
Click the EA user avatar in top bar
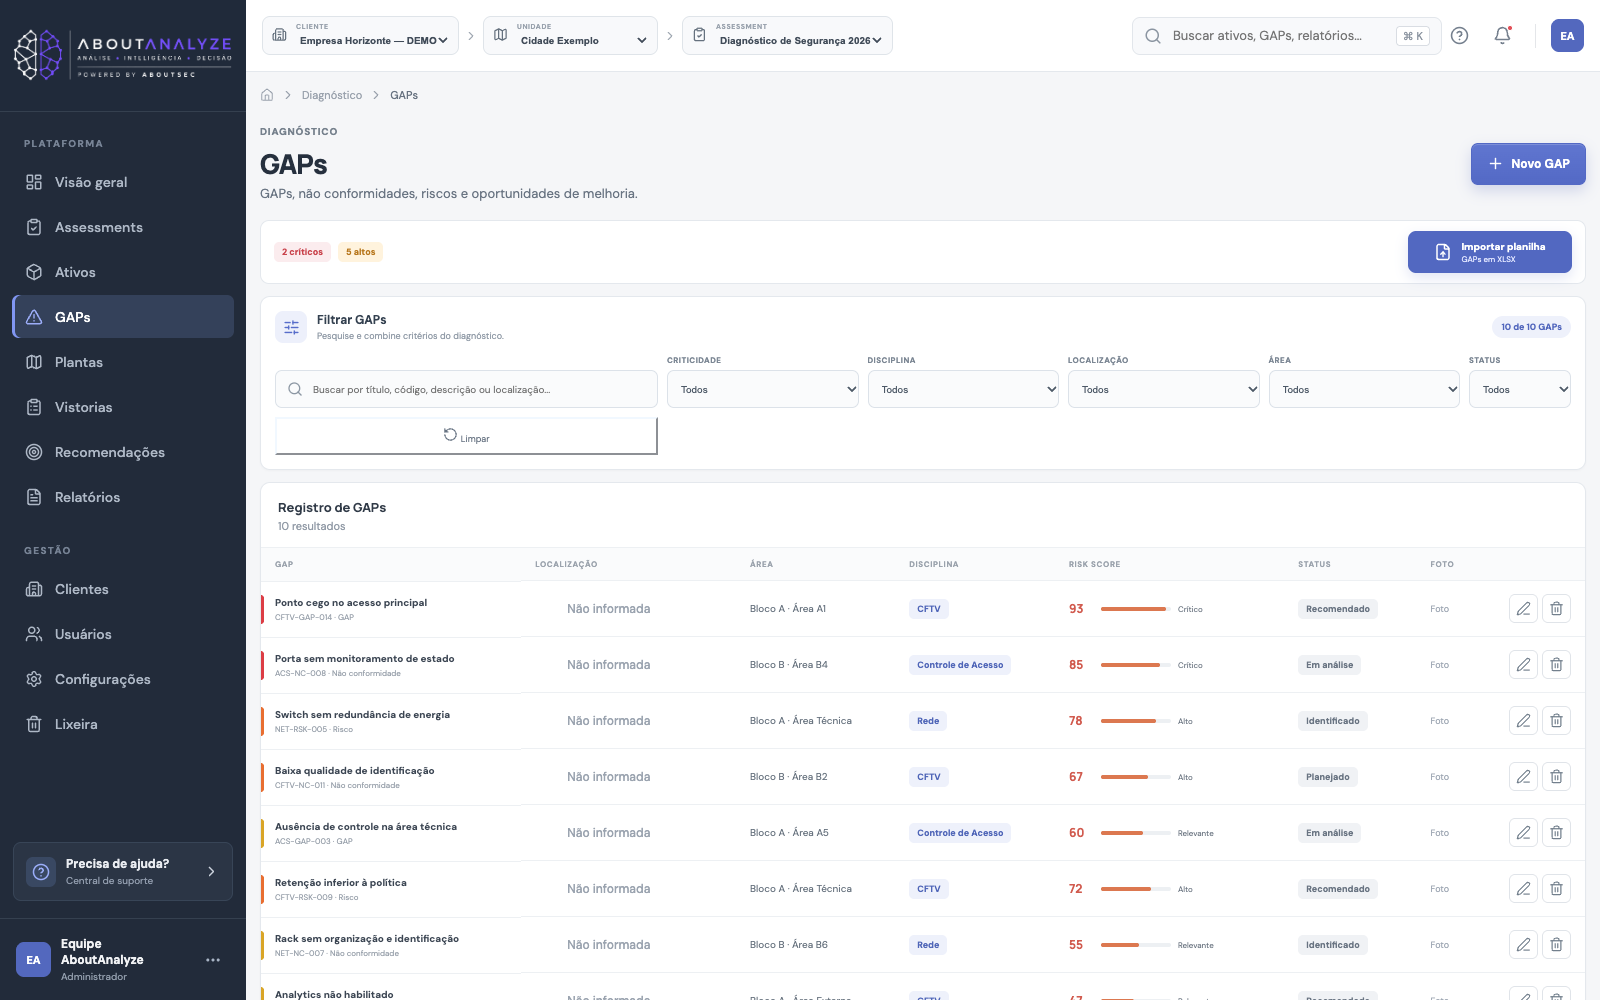[1567, 36]
